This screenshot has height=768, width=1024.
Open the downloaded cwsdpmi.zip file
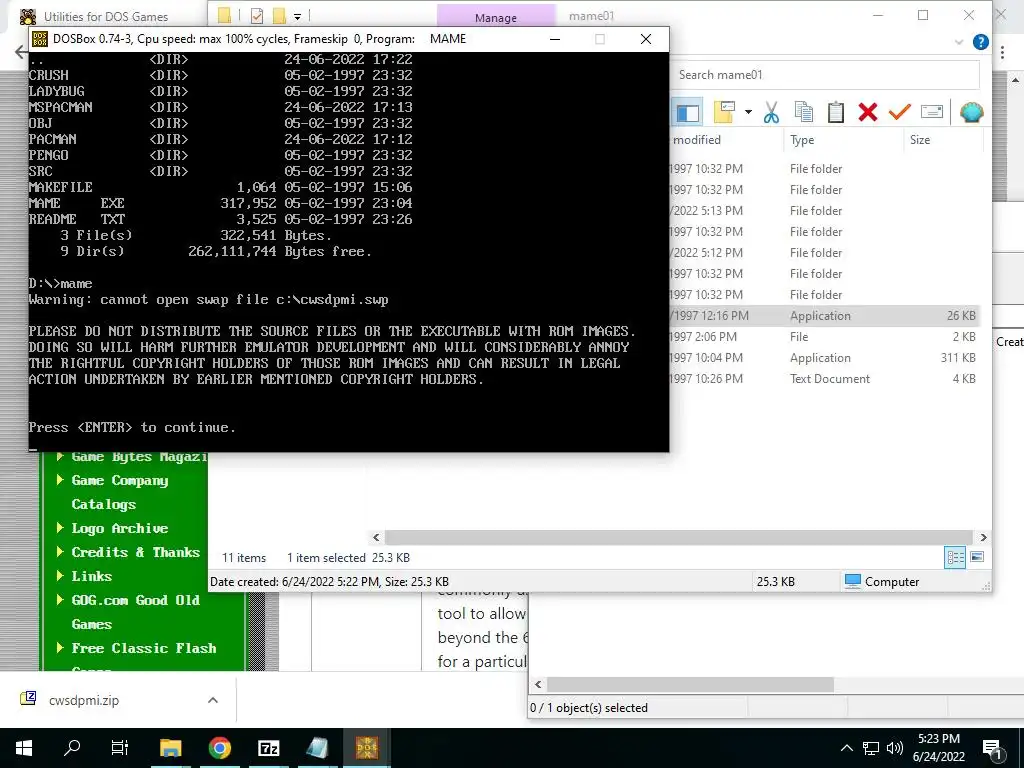point(84,700)
